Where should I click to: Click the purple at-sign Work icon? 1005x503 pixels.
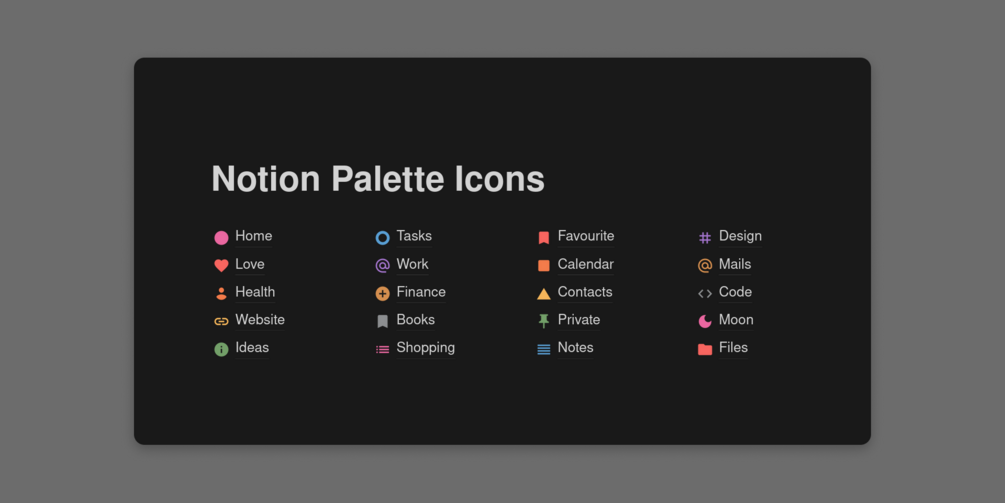(383, 265)
